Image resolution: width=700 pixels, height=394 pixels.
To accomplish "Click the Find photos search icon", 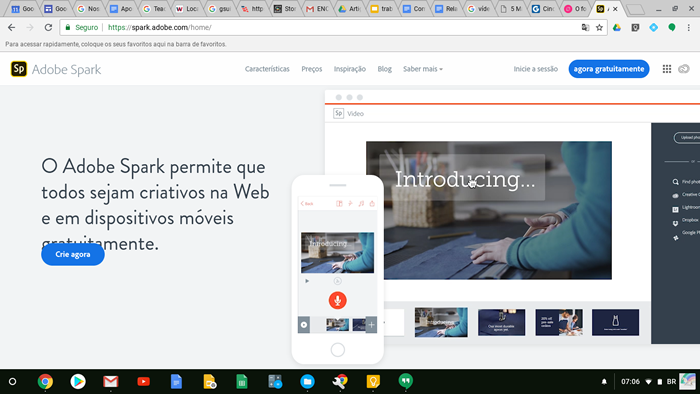I will pos(675,182).
